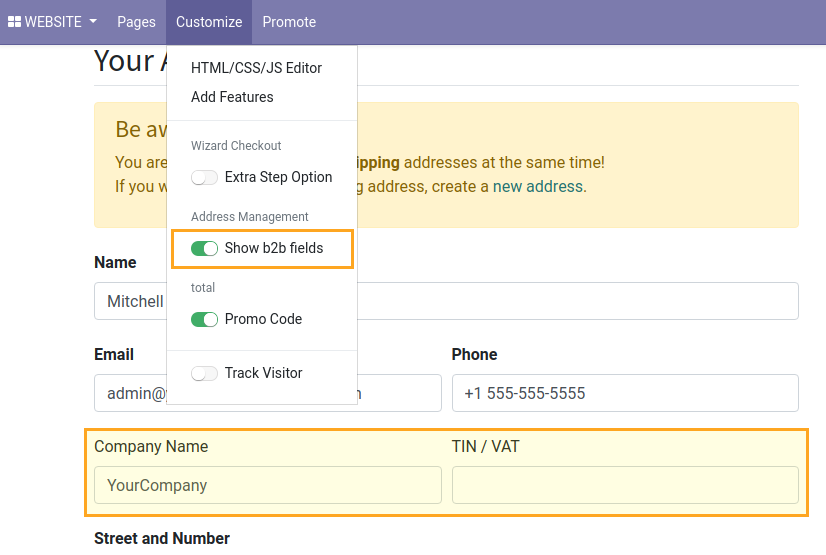
Task: Click the Track Visitor label text
Action: (x=263, y=373)
